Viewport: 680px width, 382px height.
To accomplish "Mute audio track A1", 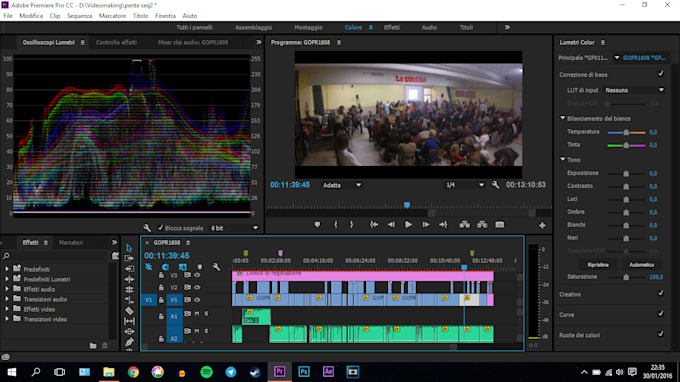I will click(x=197, y=313).
